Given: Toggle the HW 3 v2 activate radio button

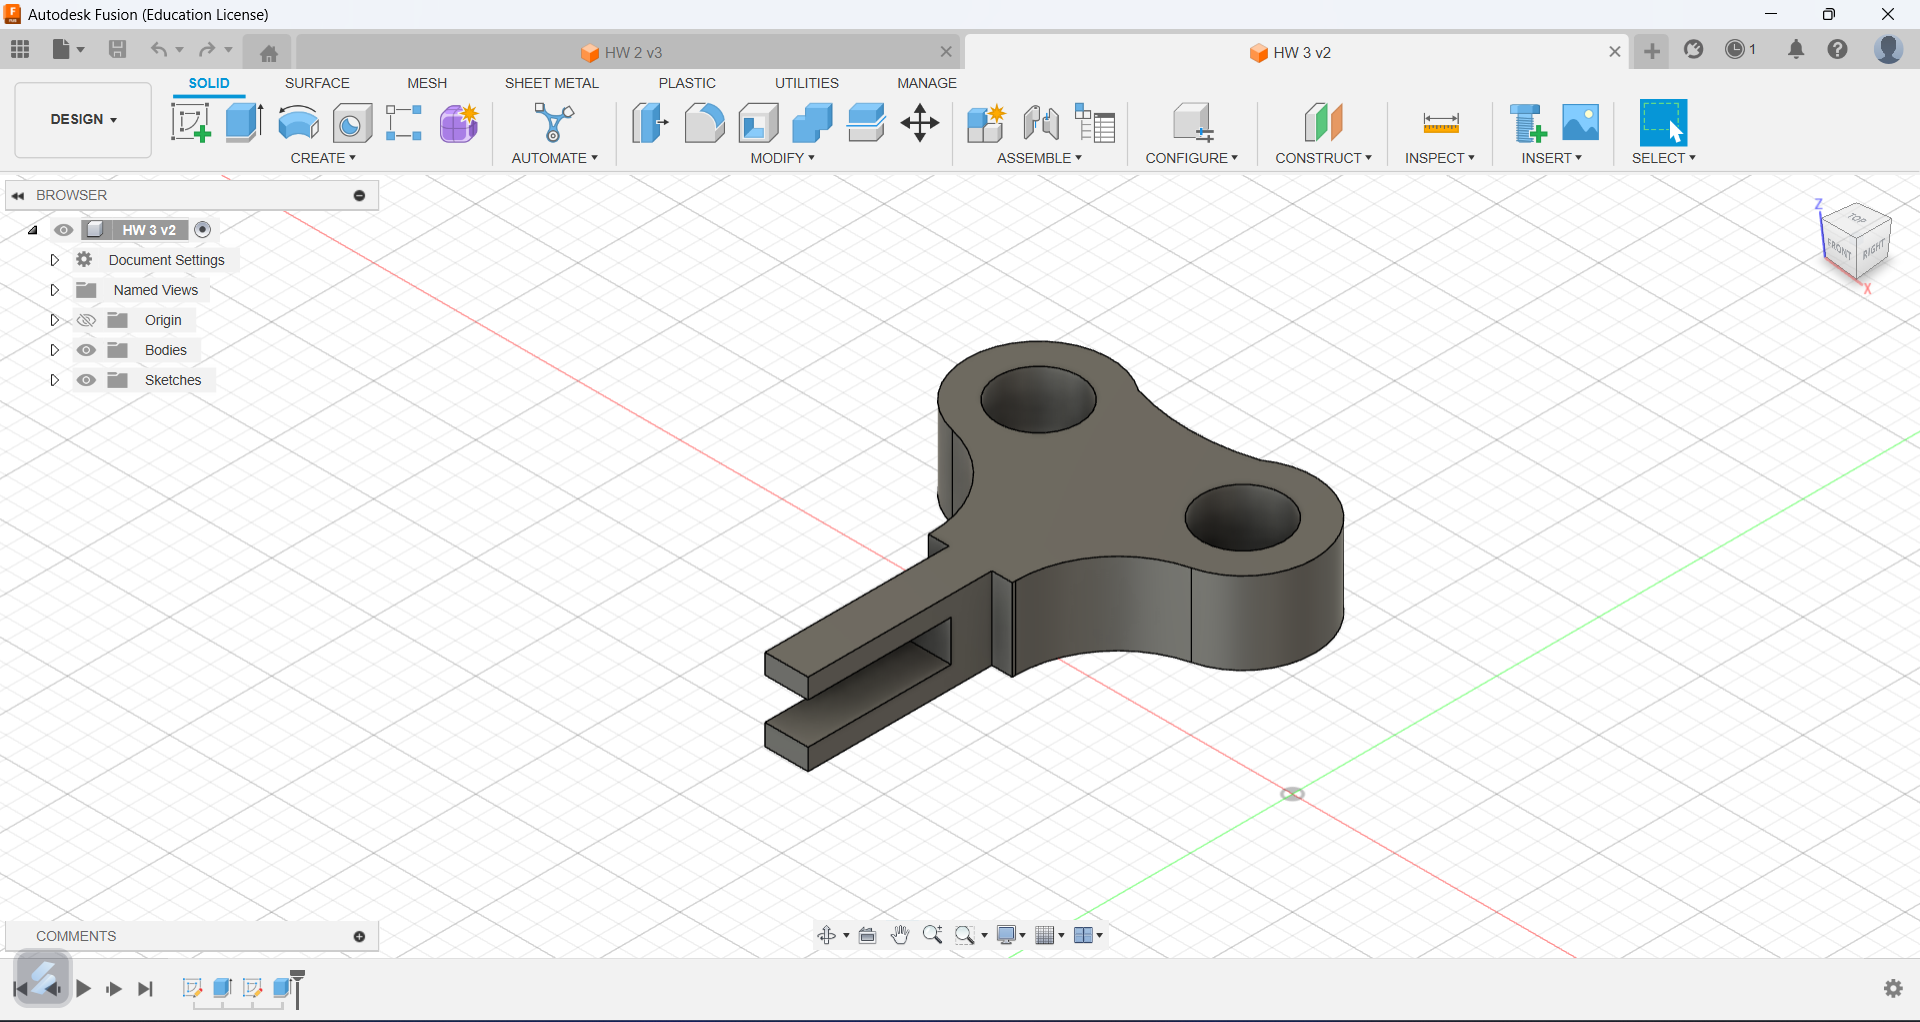Looking at the screenshot, I should pos(203,230).
